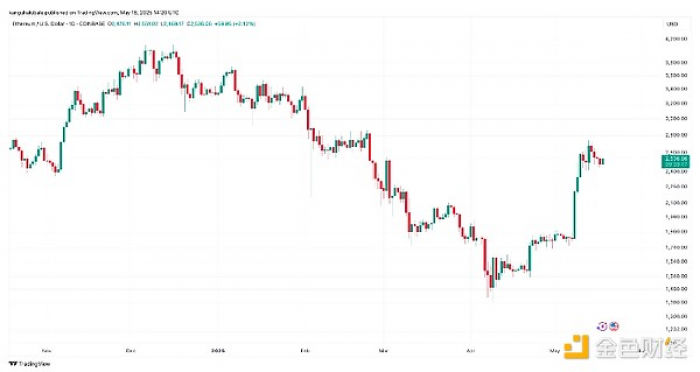The image size is (700, 372).
Task: Click the tall green candle in early May
Action: pos(575,214)
